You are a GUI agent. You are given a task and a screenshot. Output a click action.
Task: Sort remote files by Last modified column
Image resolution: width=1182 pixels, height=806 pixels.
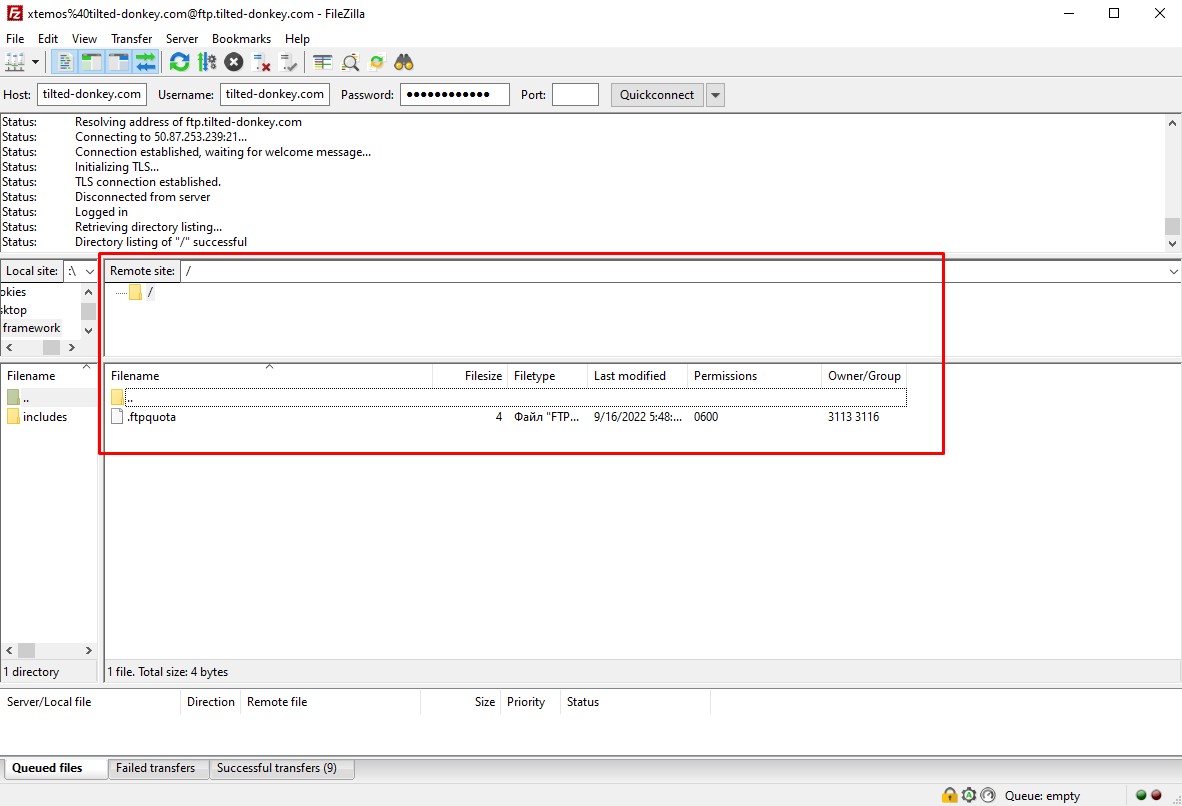point(638,375)
